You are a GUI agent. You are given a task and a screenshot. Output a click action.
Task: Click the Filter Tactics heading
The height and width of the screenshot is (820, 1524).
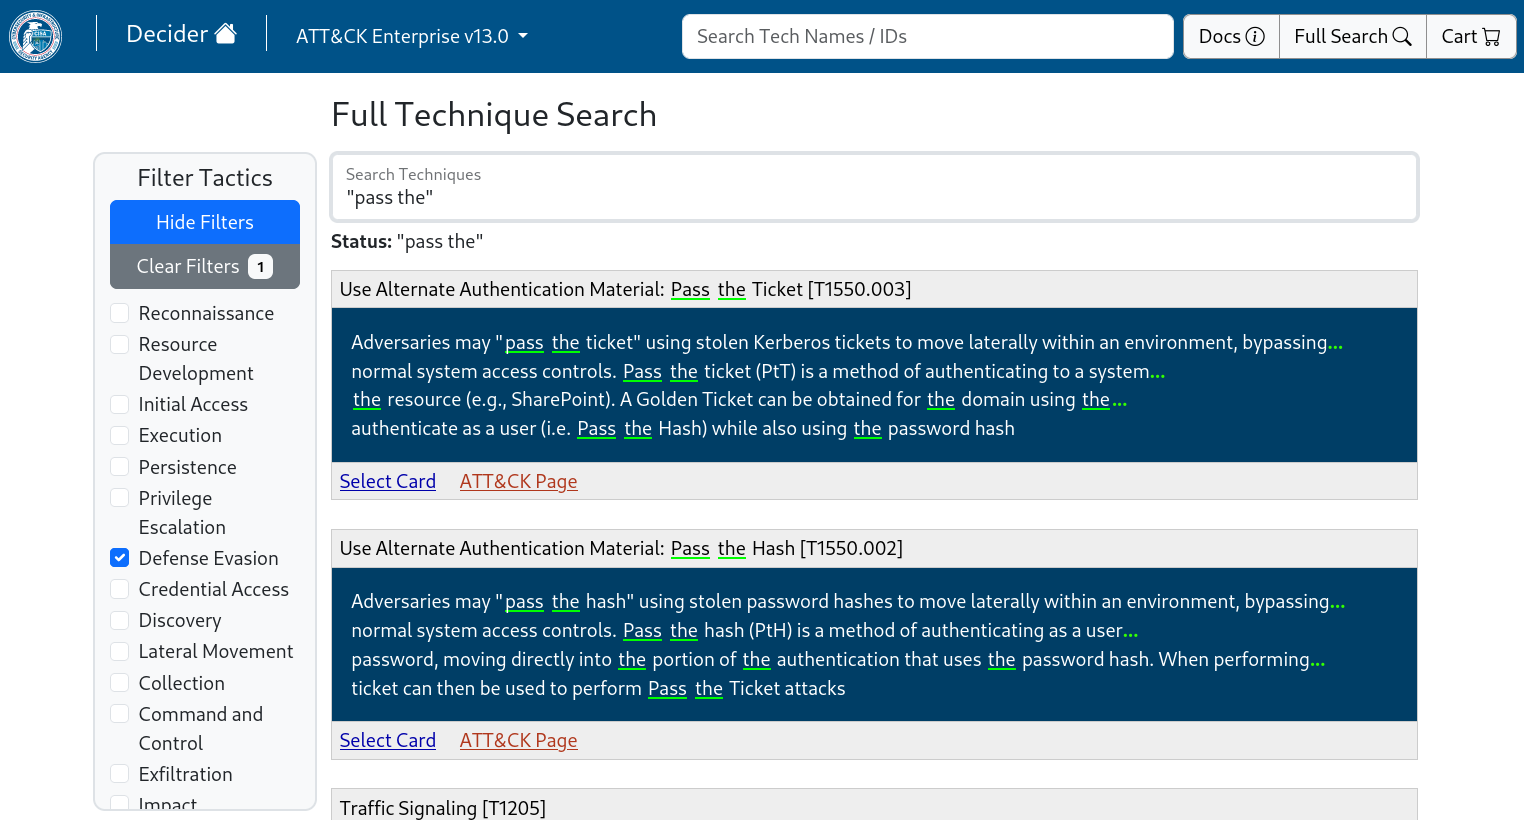click(205, 177)
